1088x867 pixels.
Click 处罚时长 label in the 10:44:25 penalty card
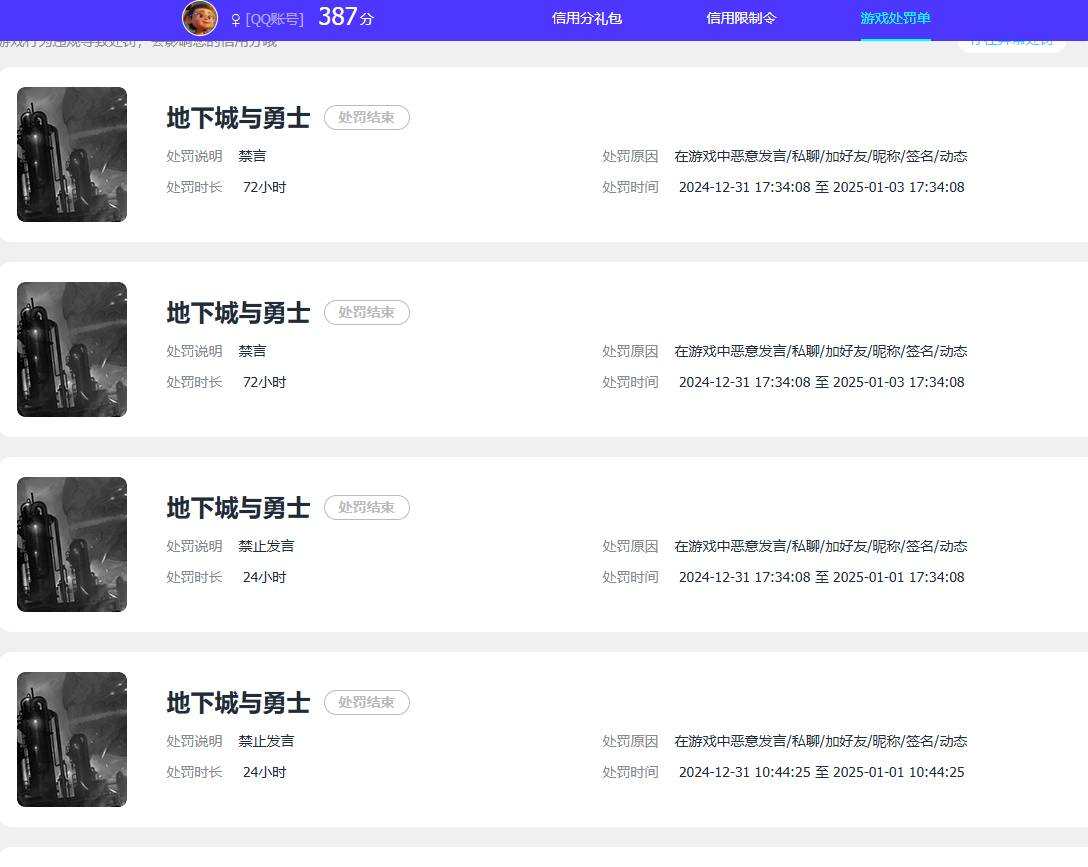pos(194,772)
